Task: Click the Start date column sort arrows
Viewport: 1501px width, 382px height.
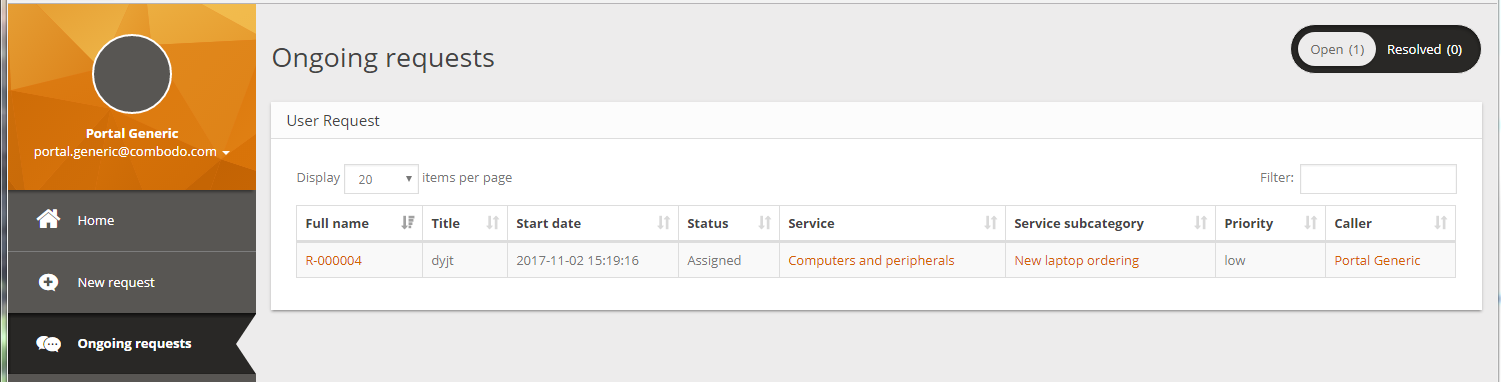Action: click(x=664, y=223)
